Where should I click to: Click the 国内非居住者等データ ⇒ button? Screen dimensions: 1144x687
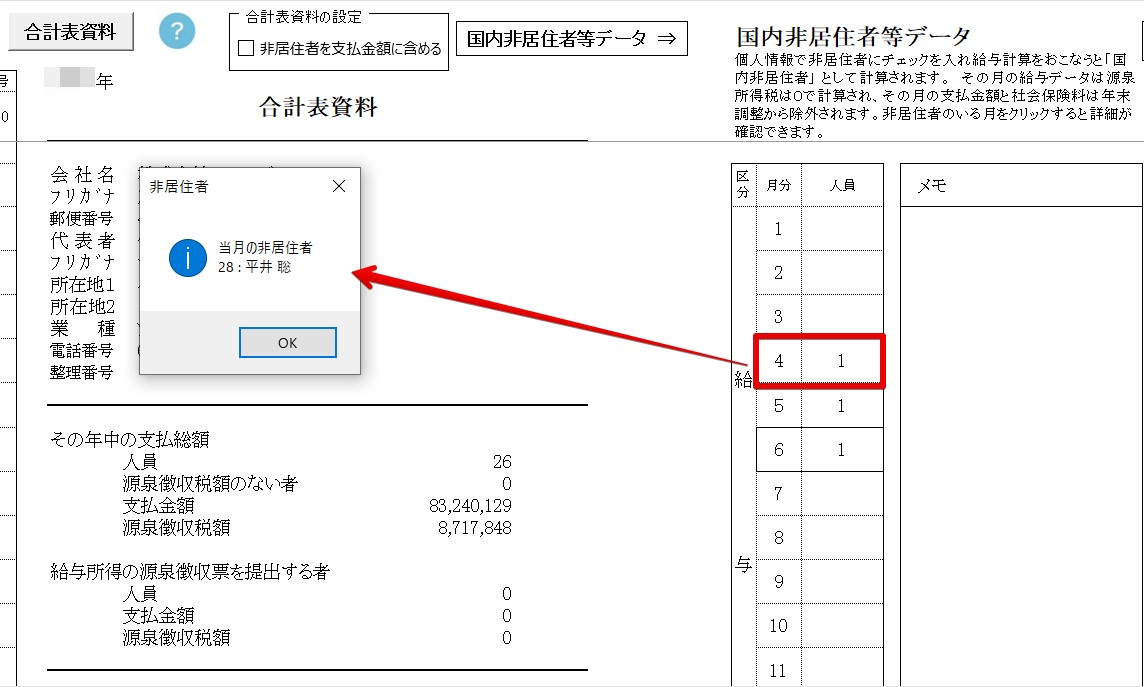[572, 39]
